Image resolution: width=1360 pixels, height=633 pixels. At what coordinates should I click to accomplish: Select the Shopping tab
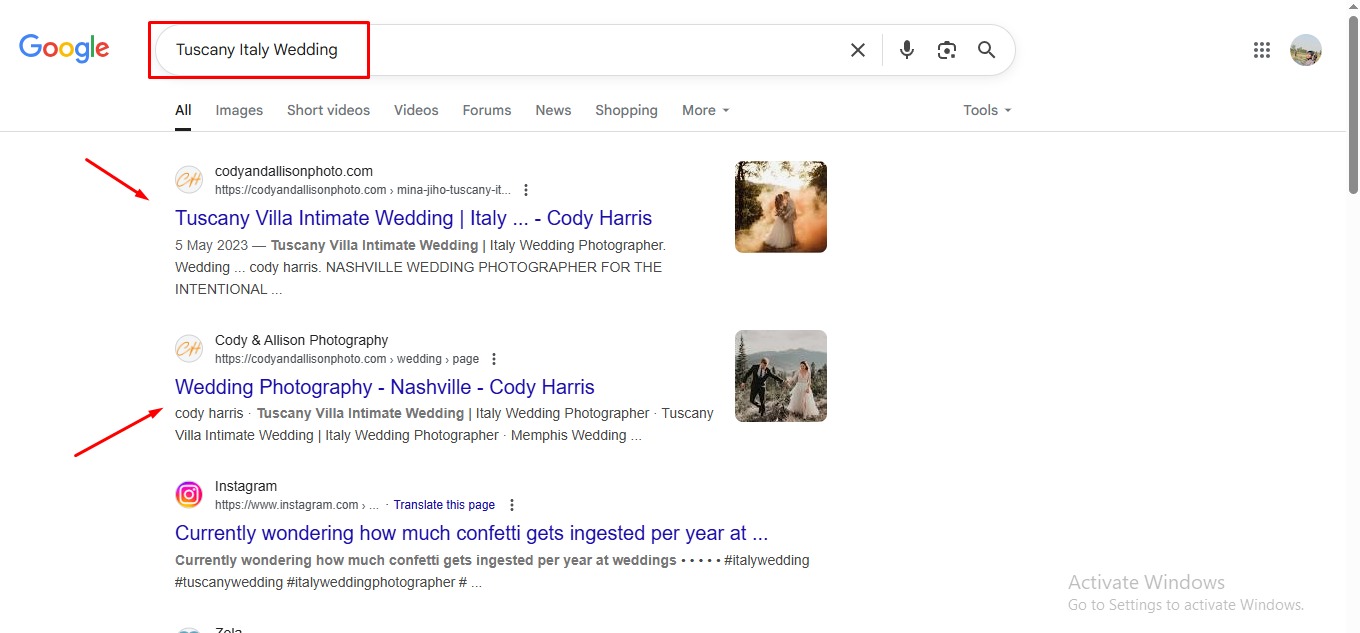(626, 110)
